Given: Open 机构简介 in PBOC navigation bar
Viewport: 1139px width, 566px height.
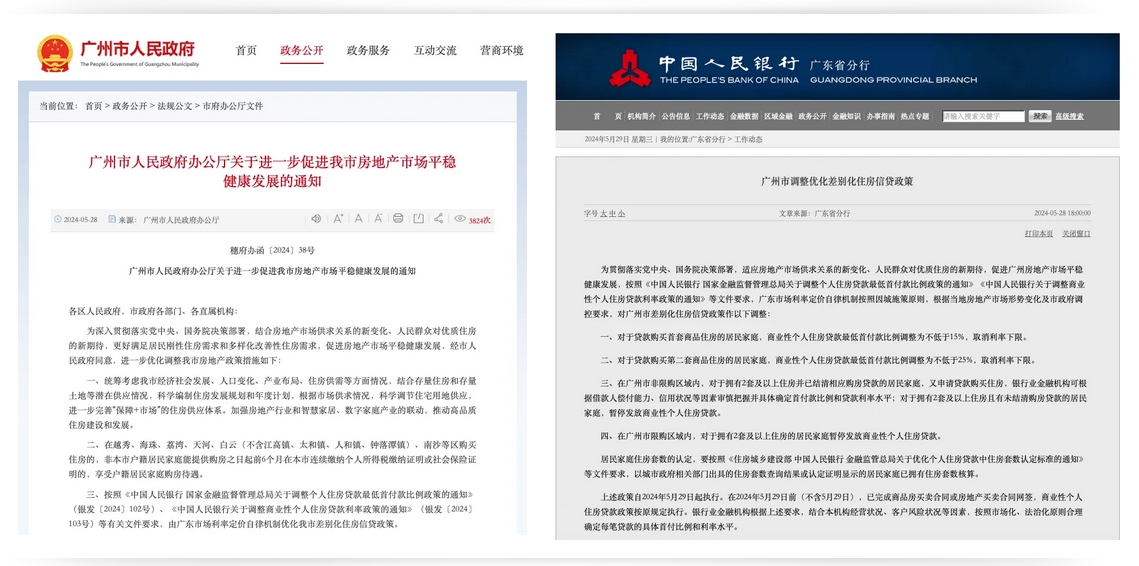Looking at the screenshot, I should point(641,116).
